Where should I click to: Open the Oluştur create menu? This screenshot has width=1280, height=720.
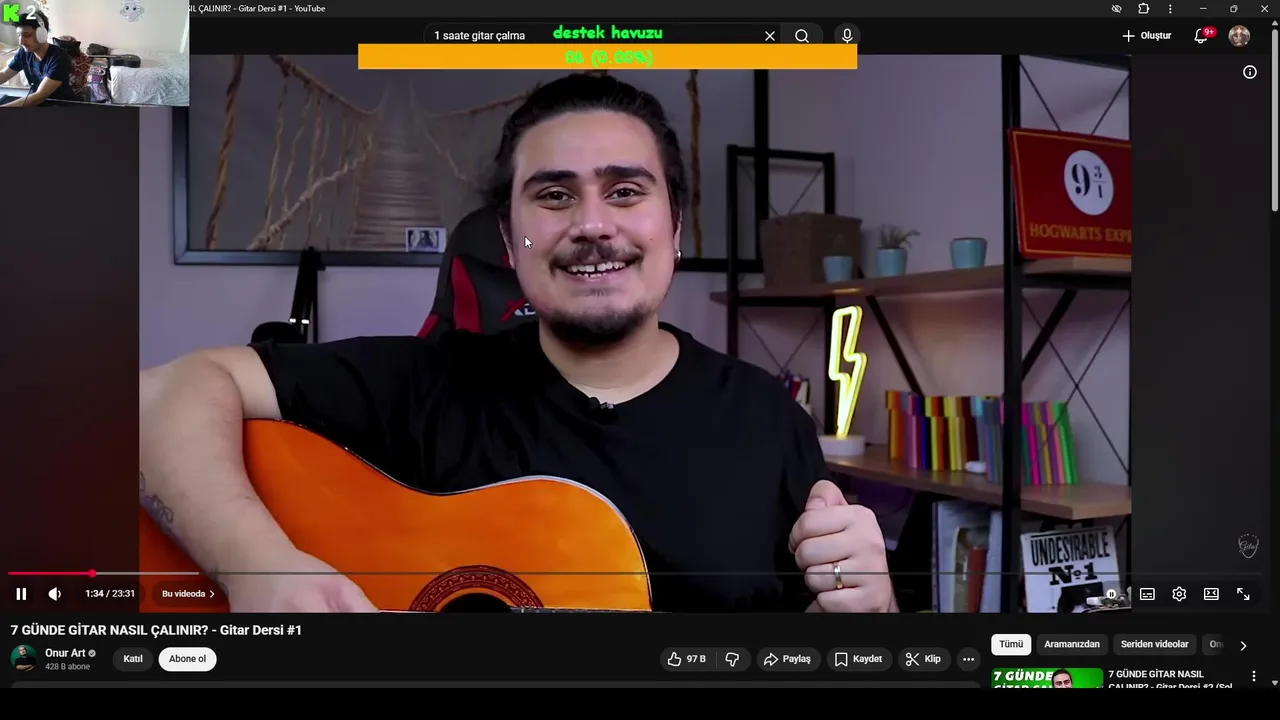(x=1146, y=36)
